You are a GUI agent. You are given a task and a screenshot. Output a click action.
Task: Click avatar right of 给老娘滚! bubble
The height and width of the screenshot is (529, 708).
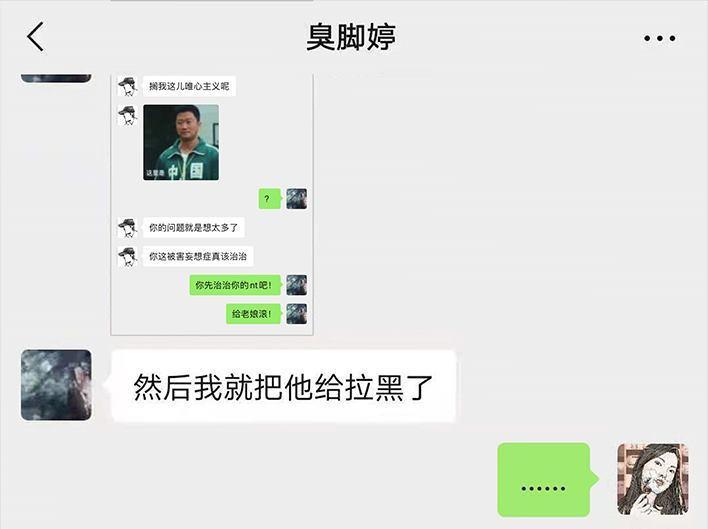[x=297, y=314]
